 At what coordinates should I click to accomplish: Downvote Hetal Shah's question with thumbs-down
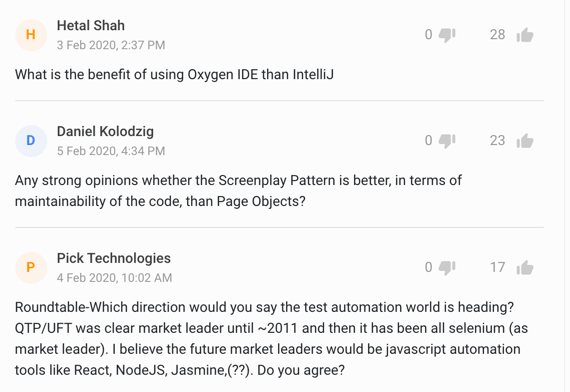click(x=447, y=35)
